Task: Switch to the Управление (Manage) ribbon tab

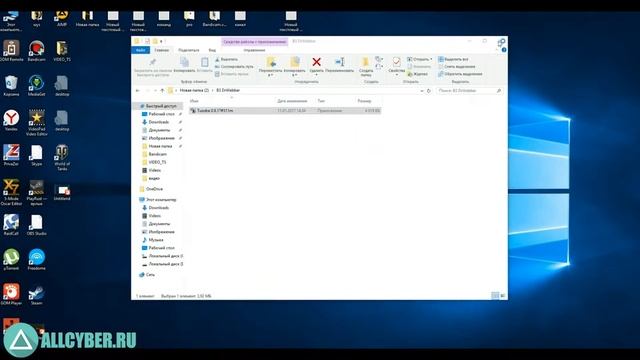Action: 254,50
